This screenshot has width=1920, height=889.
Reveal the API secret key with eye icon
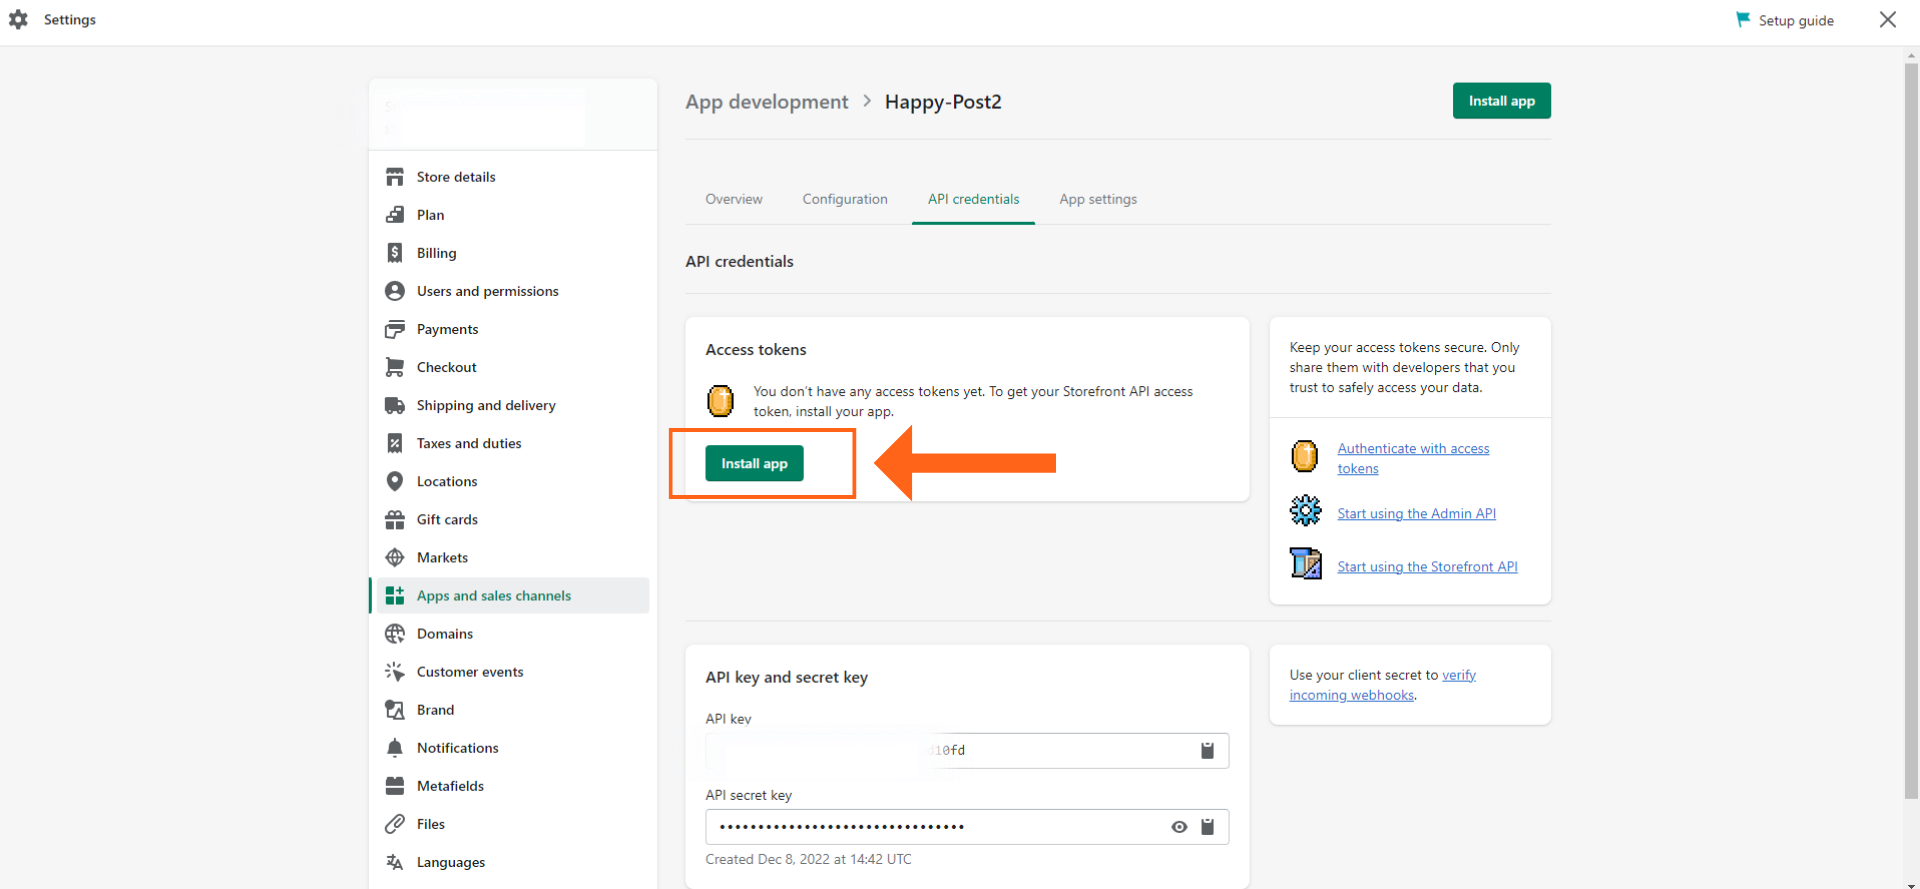tap(1179, 827)
